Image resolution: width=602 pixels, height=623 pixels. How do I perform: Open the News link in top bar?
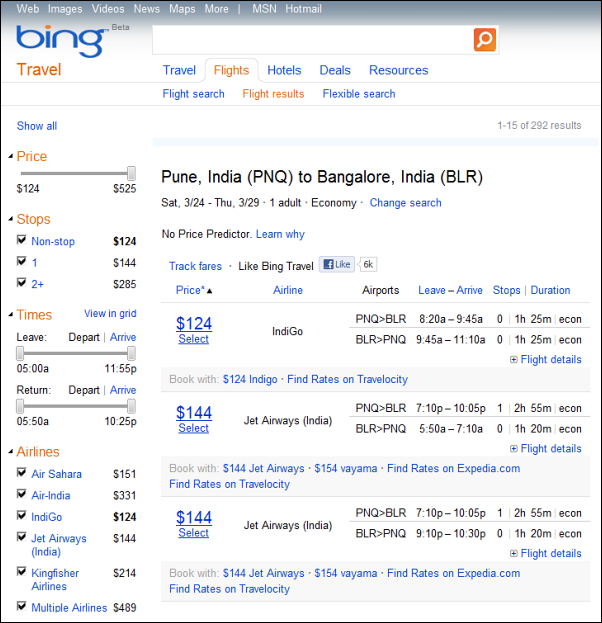[x=147, y=9]
